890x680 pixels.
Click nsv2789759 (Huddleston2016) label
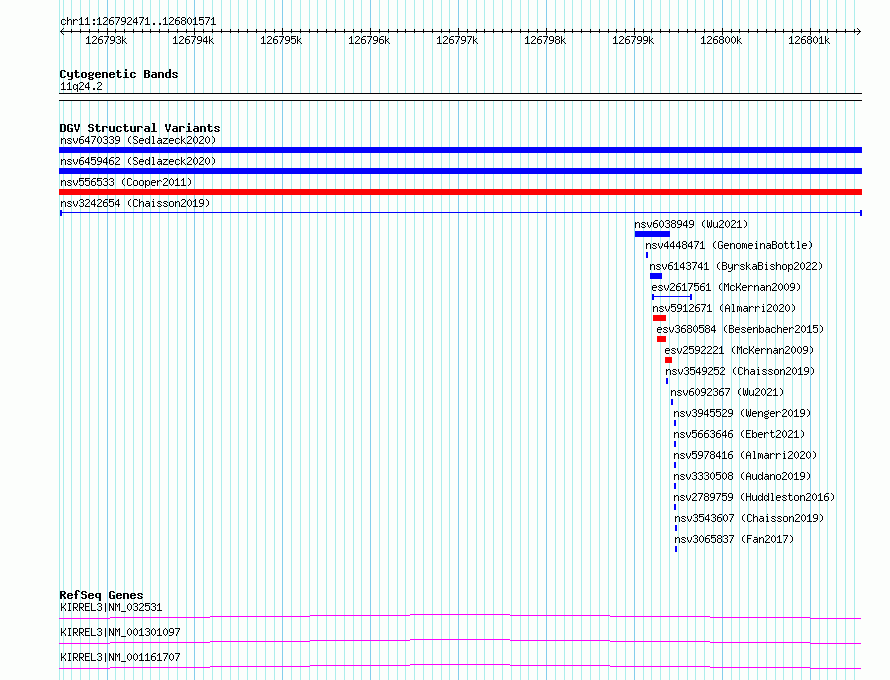point(754,497)
